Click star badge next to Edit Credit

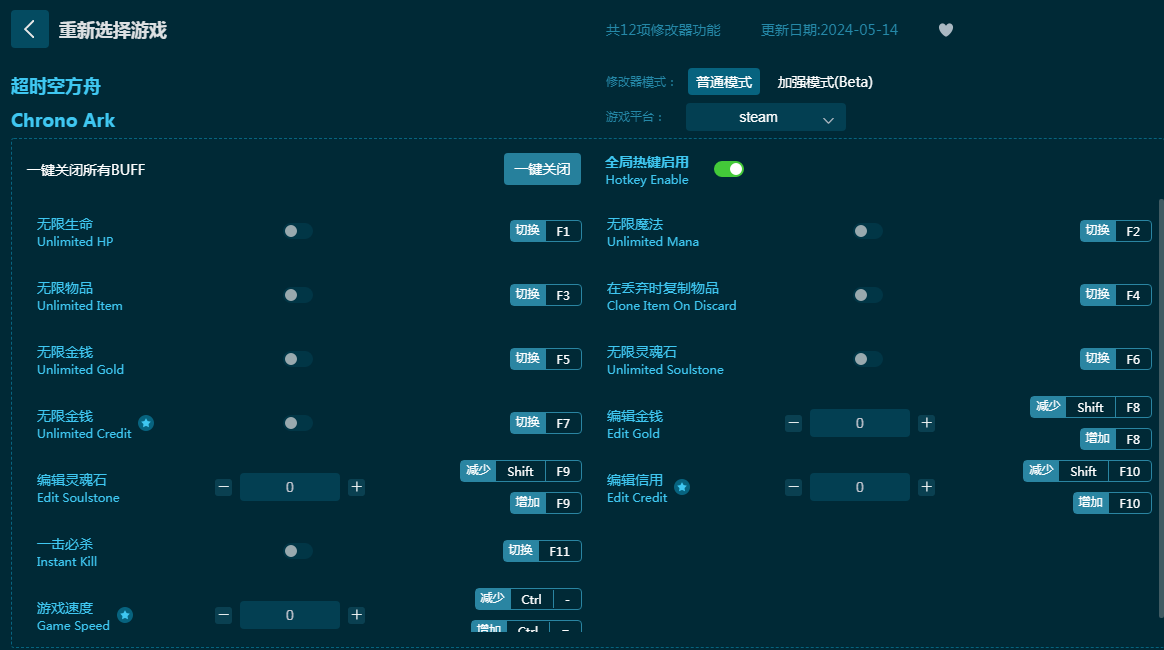click(681, 487)
